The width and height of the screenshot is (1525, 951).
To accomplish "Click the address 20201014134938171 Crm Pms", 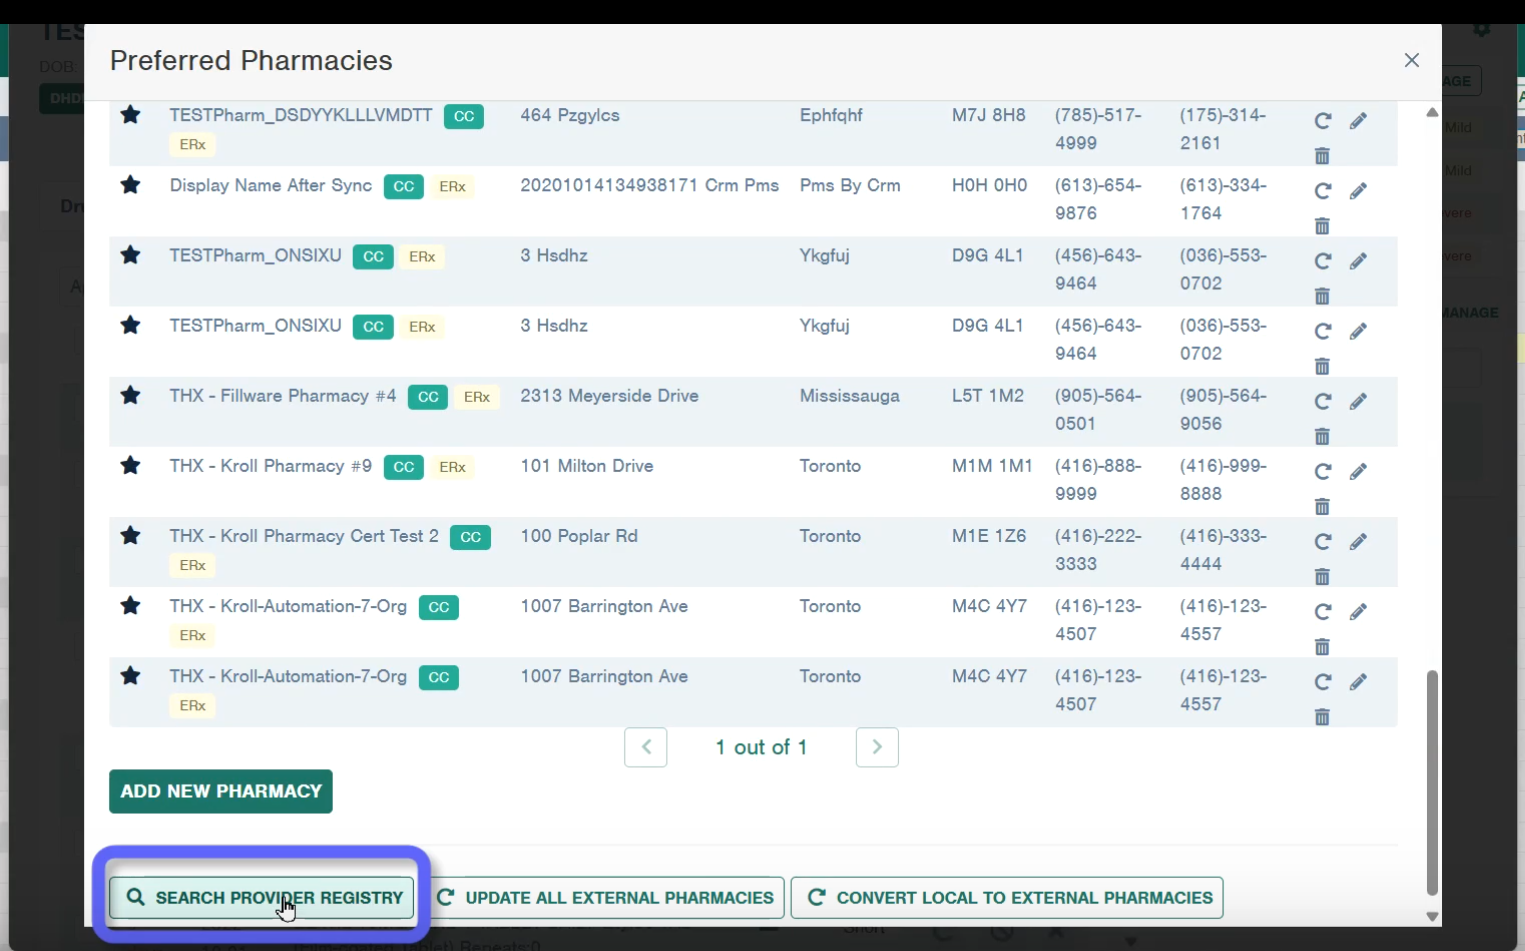I will pyautogui.click(x=650, y=186).
